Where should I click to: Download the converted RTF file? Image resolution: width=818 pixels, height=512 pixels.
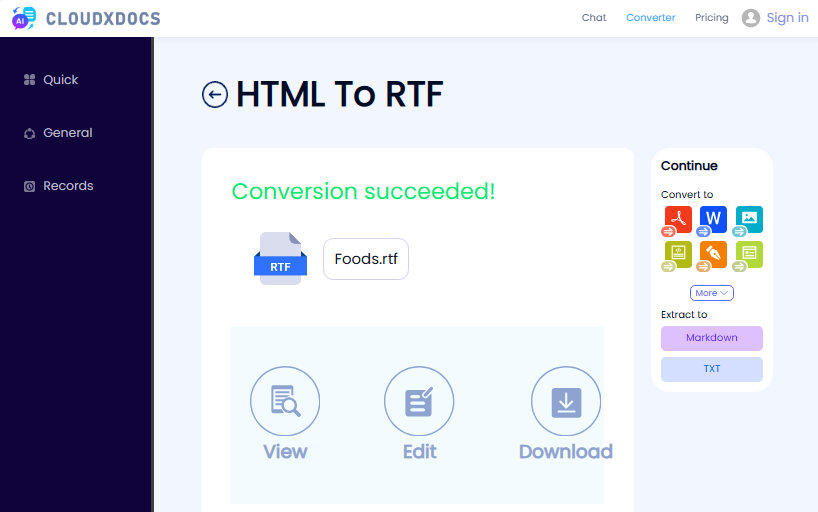(x=566, y=402)
